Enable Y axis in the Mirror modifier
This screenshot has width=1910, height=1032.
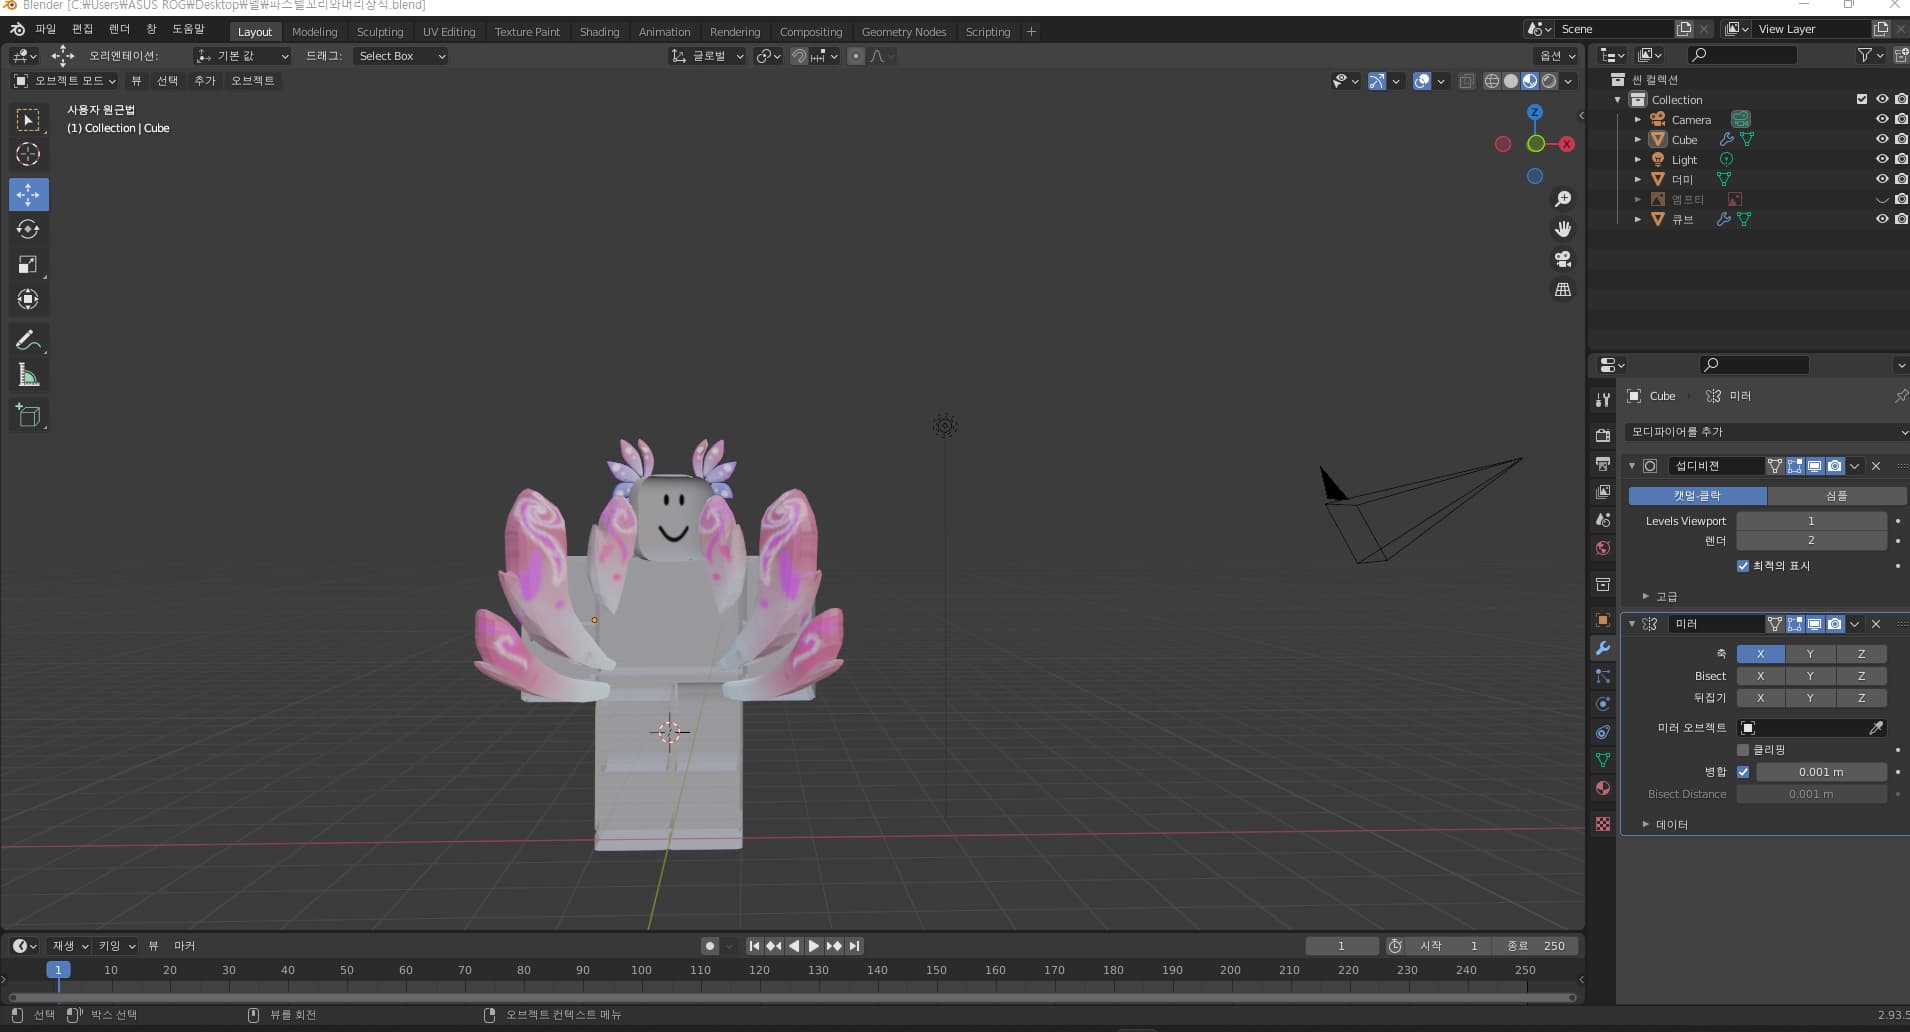[1810, 653]
